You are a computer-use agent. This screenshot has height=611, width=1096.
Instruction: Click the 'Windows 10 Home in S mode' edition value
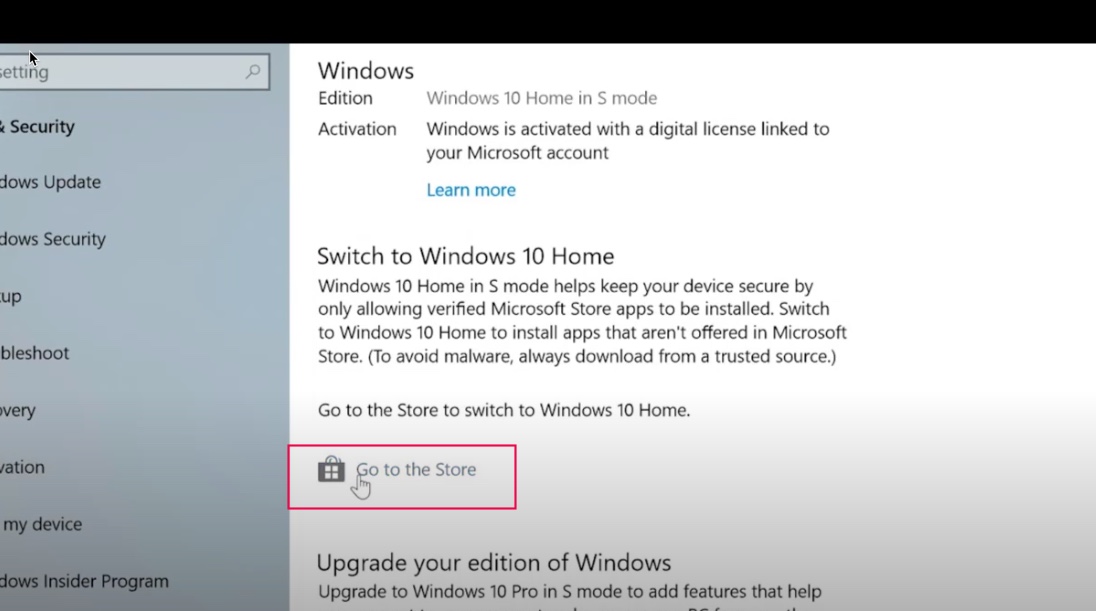(542, 98)
